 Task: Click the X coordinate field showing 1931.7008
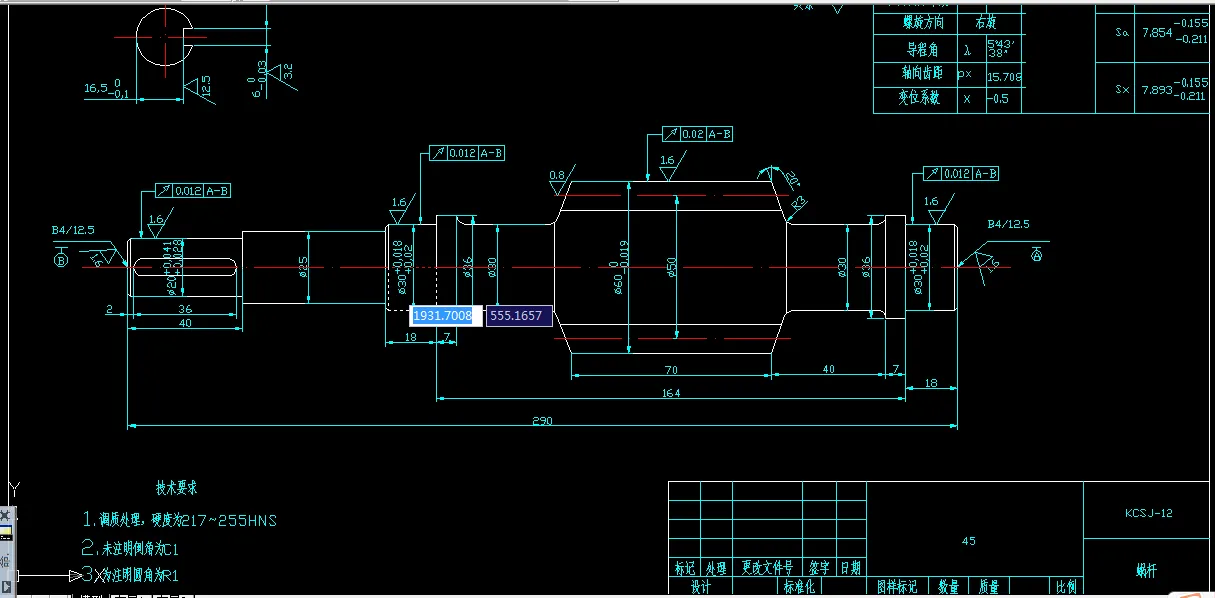[442, 315]
